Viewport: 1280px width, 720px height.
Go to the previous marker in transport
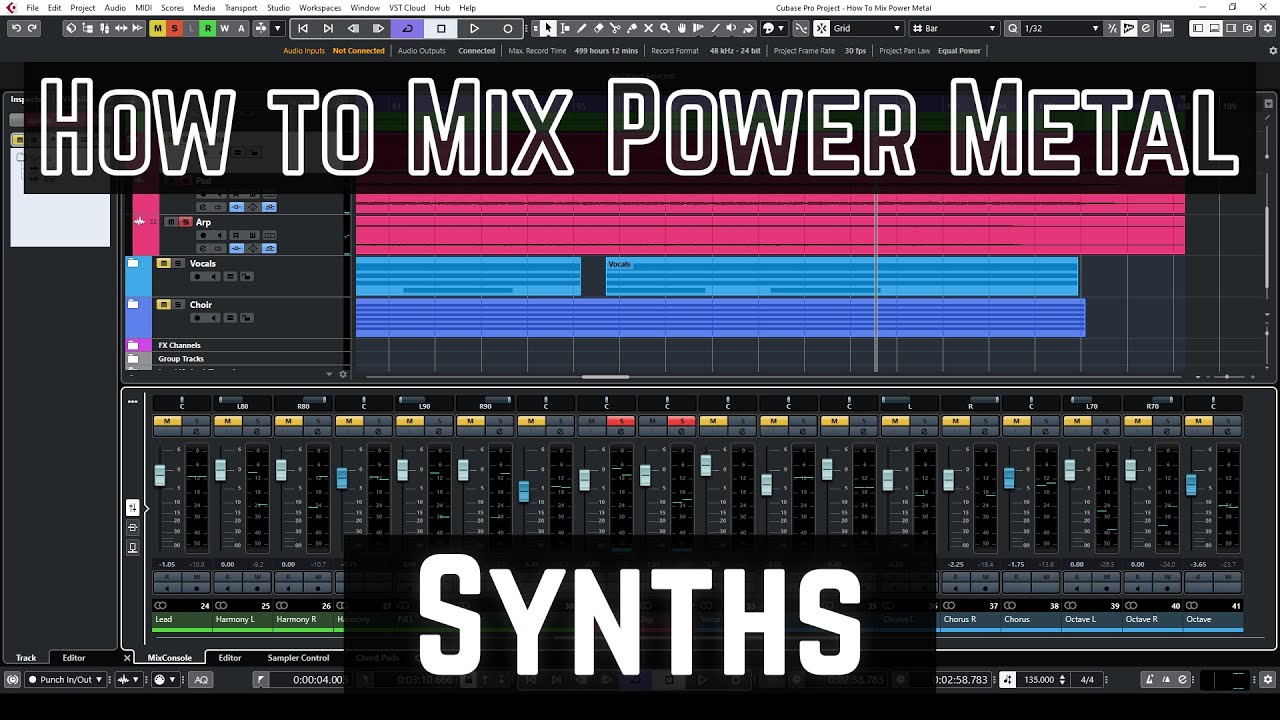point(303,28)
